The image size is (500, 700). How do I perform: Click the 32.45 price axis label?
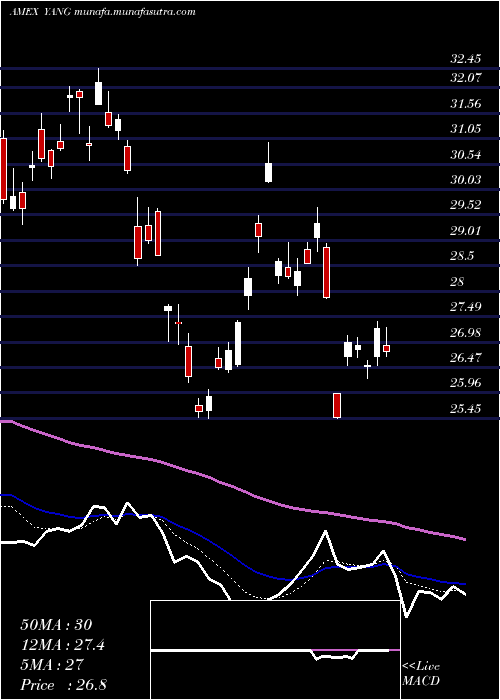465,58
